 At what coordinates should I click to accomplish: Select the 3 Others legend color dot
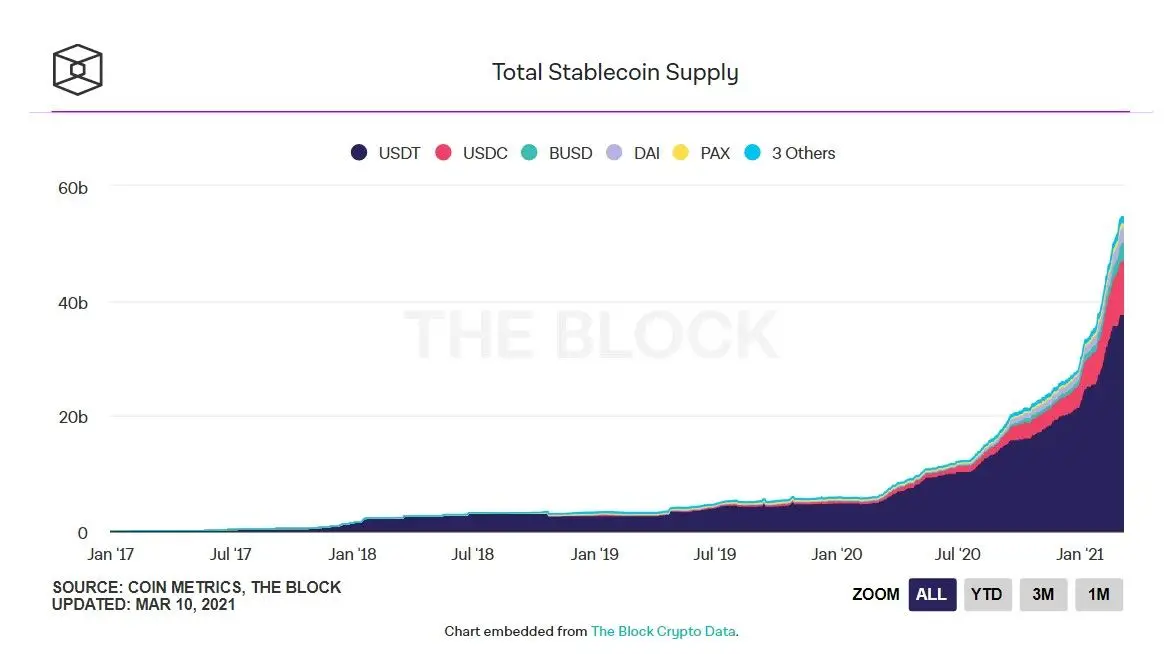click(x=752, y=153)
